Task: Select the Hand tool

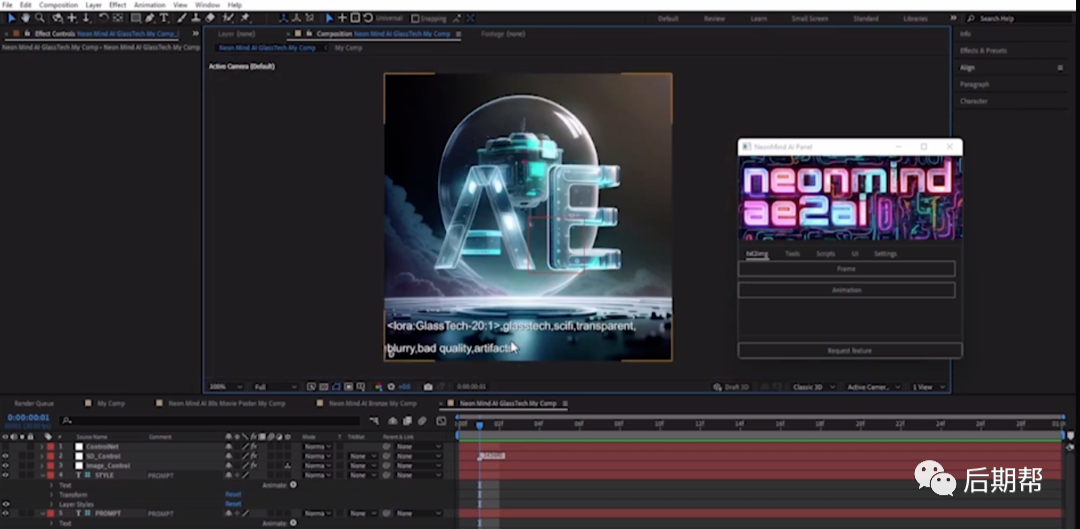Action: (26, 18)
